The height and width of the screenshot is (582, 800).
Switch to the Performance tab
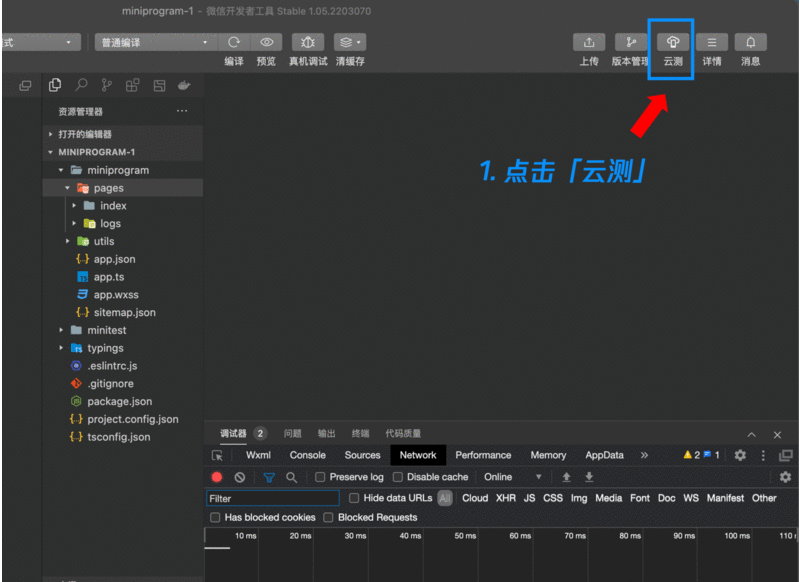point(483,455)
